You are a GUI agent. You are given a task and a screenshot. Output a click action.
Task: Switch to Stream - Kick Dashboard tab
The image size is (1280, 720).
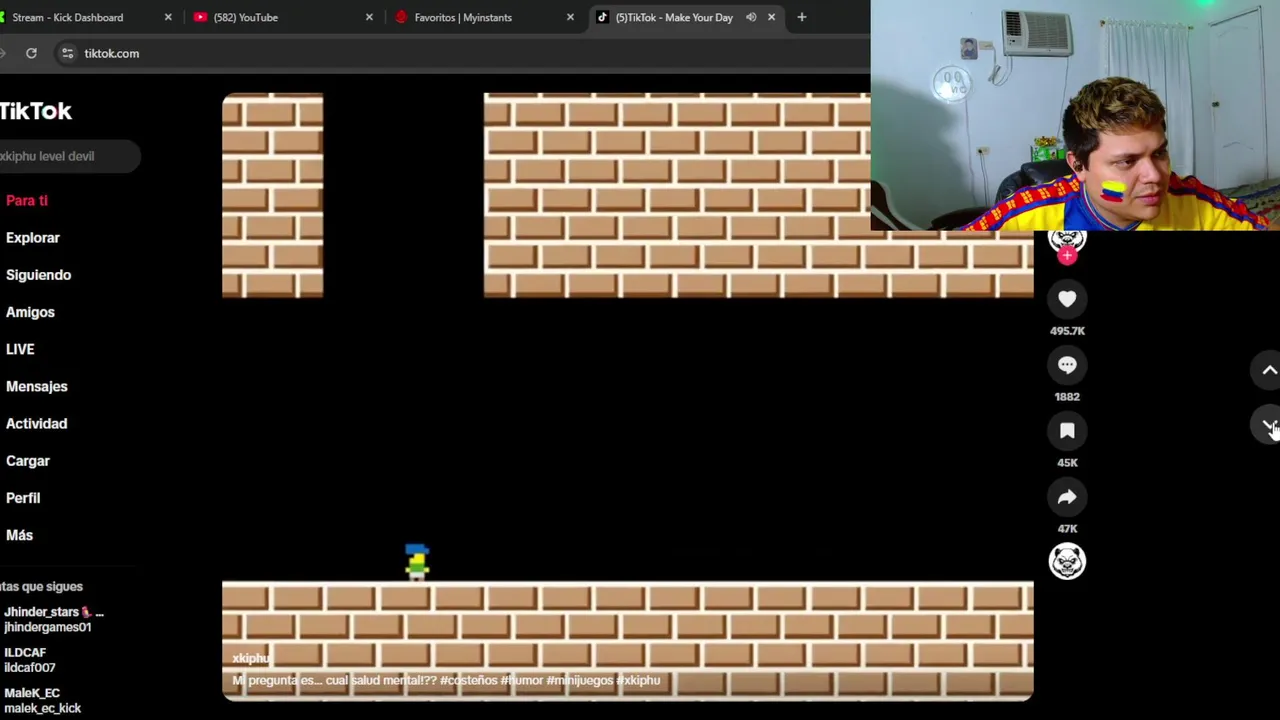click(85, 17)
